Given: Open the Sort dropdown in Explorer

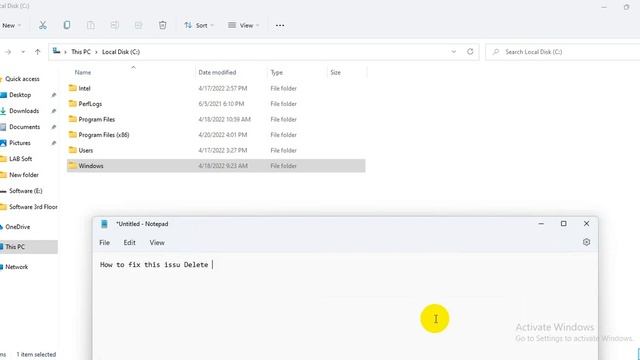Looking at the screenshot, I should (199, 25).
